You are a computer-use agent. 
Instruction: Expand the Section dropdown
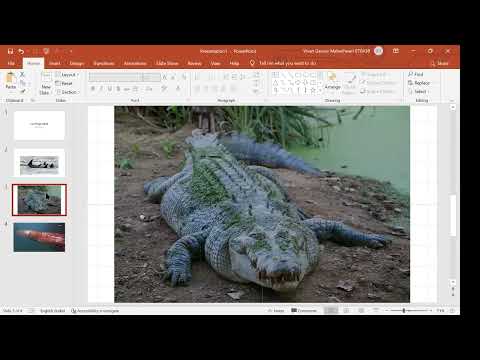[x=67, y=92]
